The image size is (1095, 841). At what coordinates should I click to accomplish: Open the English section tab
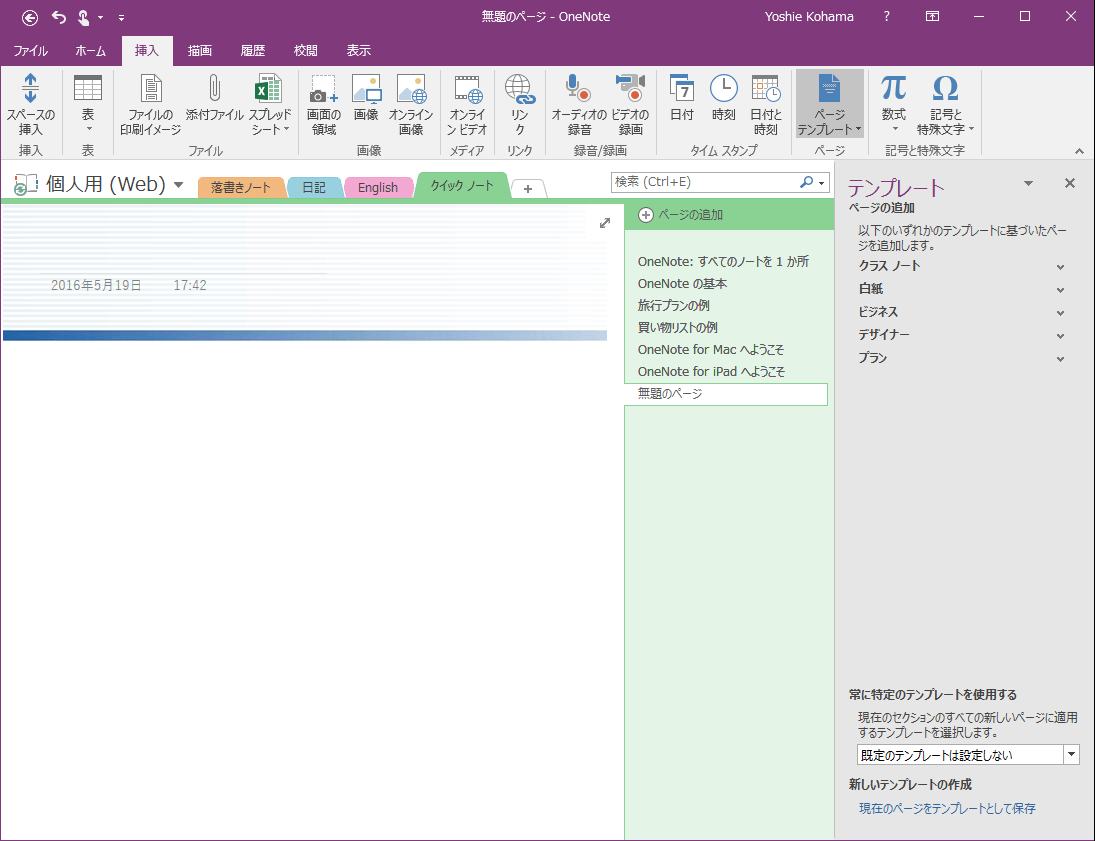click(378, 187)
